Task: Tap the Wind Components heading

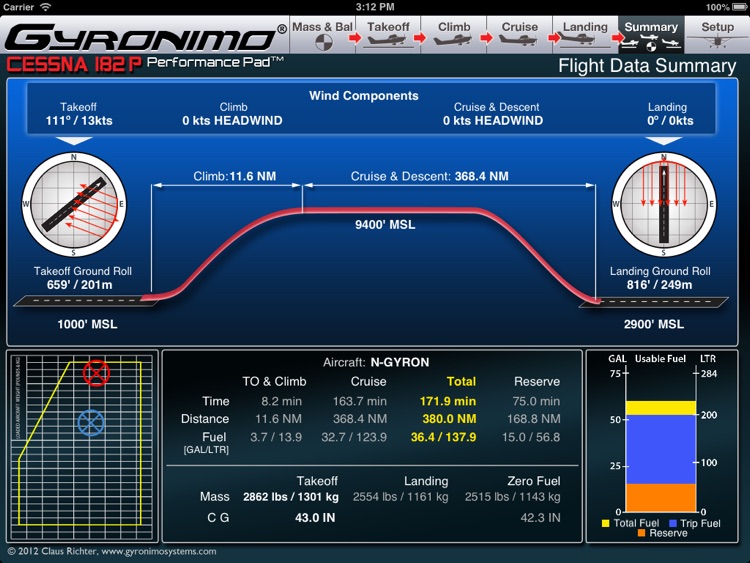Action: [364, 96]
